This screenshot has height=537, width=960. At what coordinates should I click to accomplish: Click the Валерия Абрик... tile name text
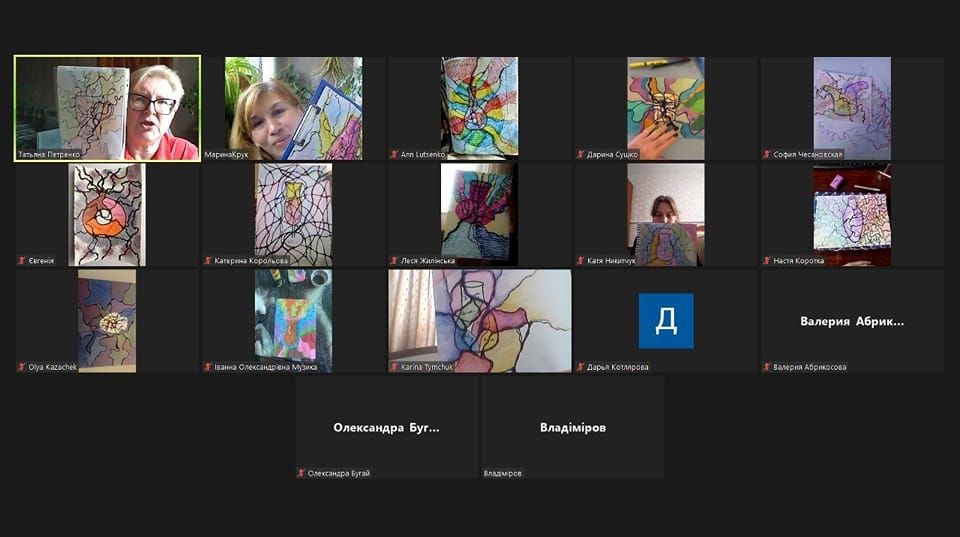[852, 322]
